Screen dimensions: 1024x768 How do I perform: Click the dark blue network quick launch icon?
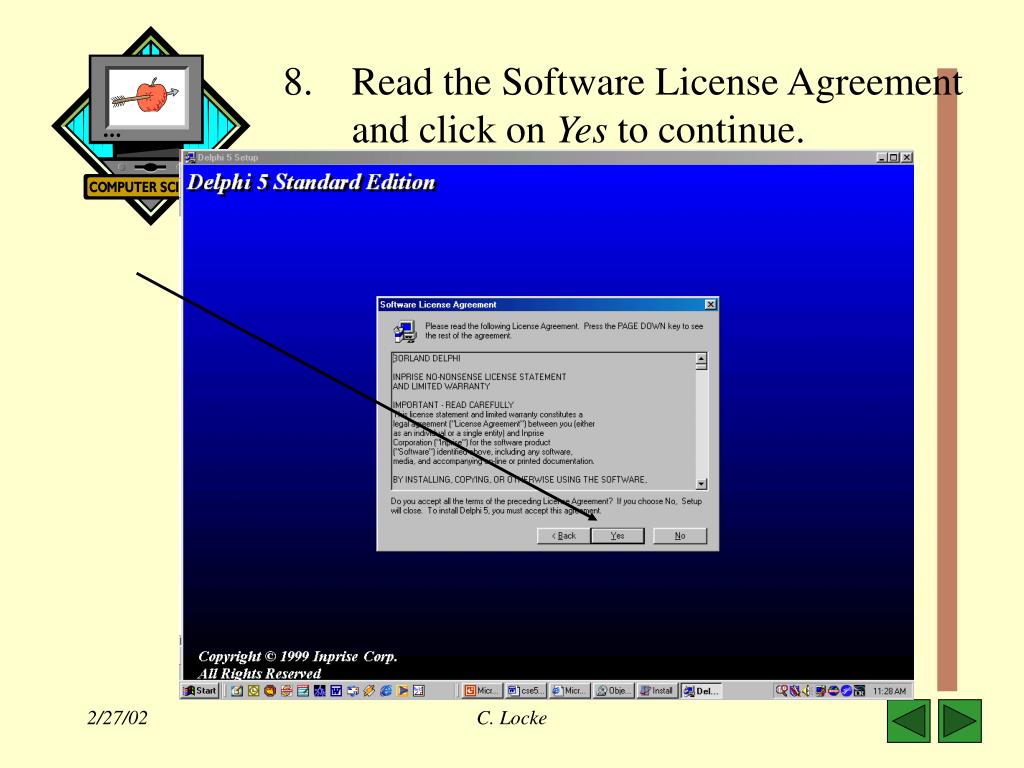click(x=319, y=690)
